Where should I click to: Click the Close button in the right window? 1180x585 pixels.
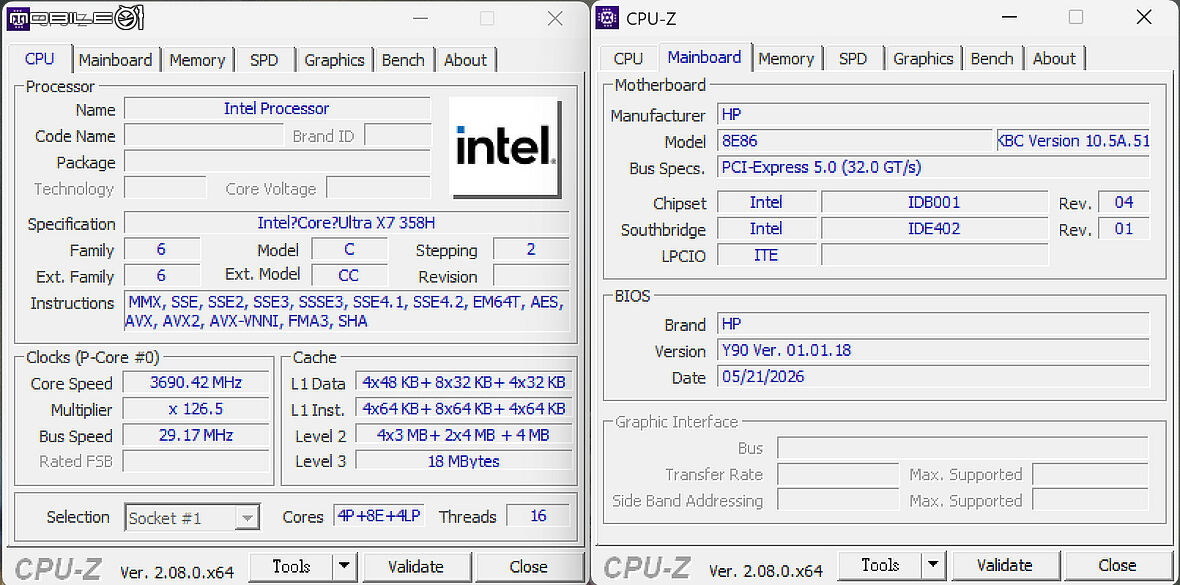[x=1117, y=565]
